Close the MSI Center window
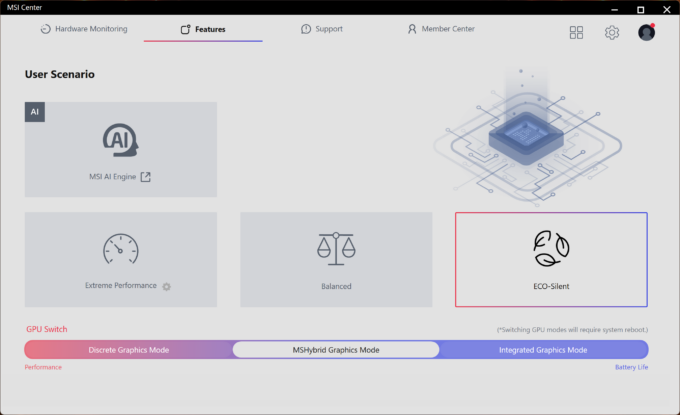 [667, 9]
